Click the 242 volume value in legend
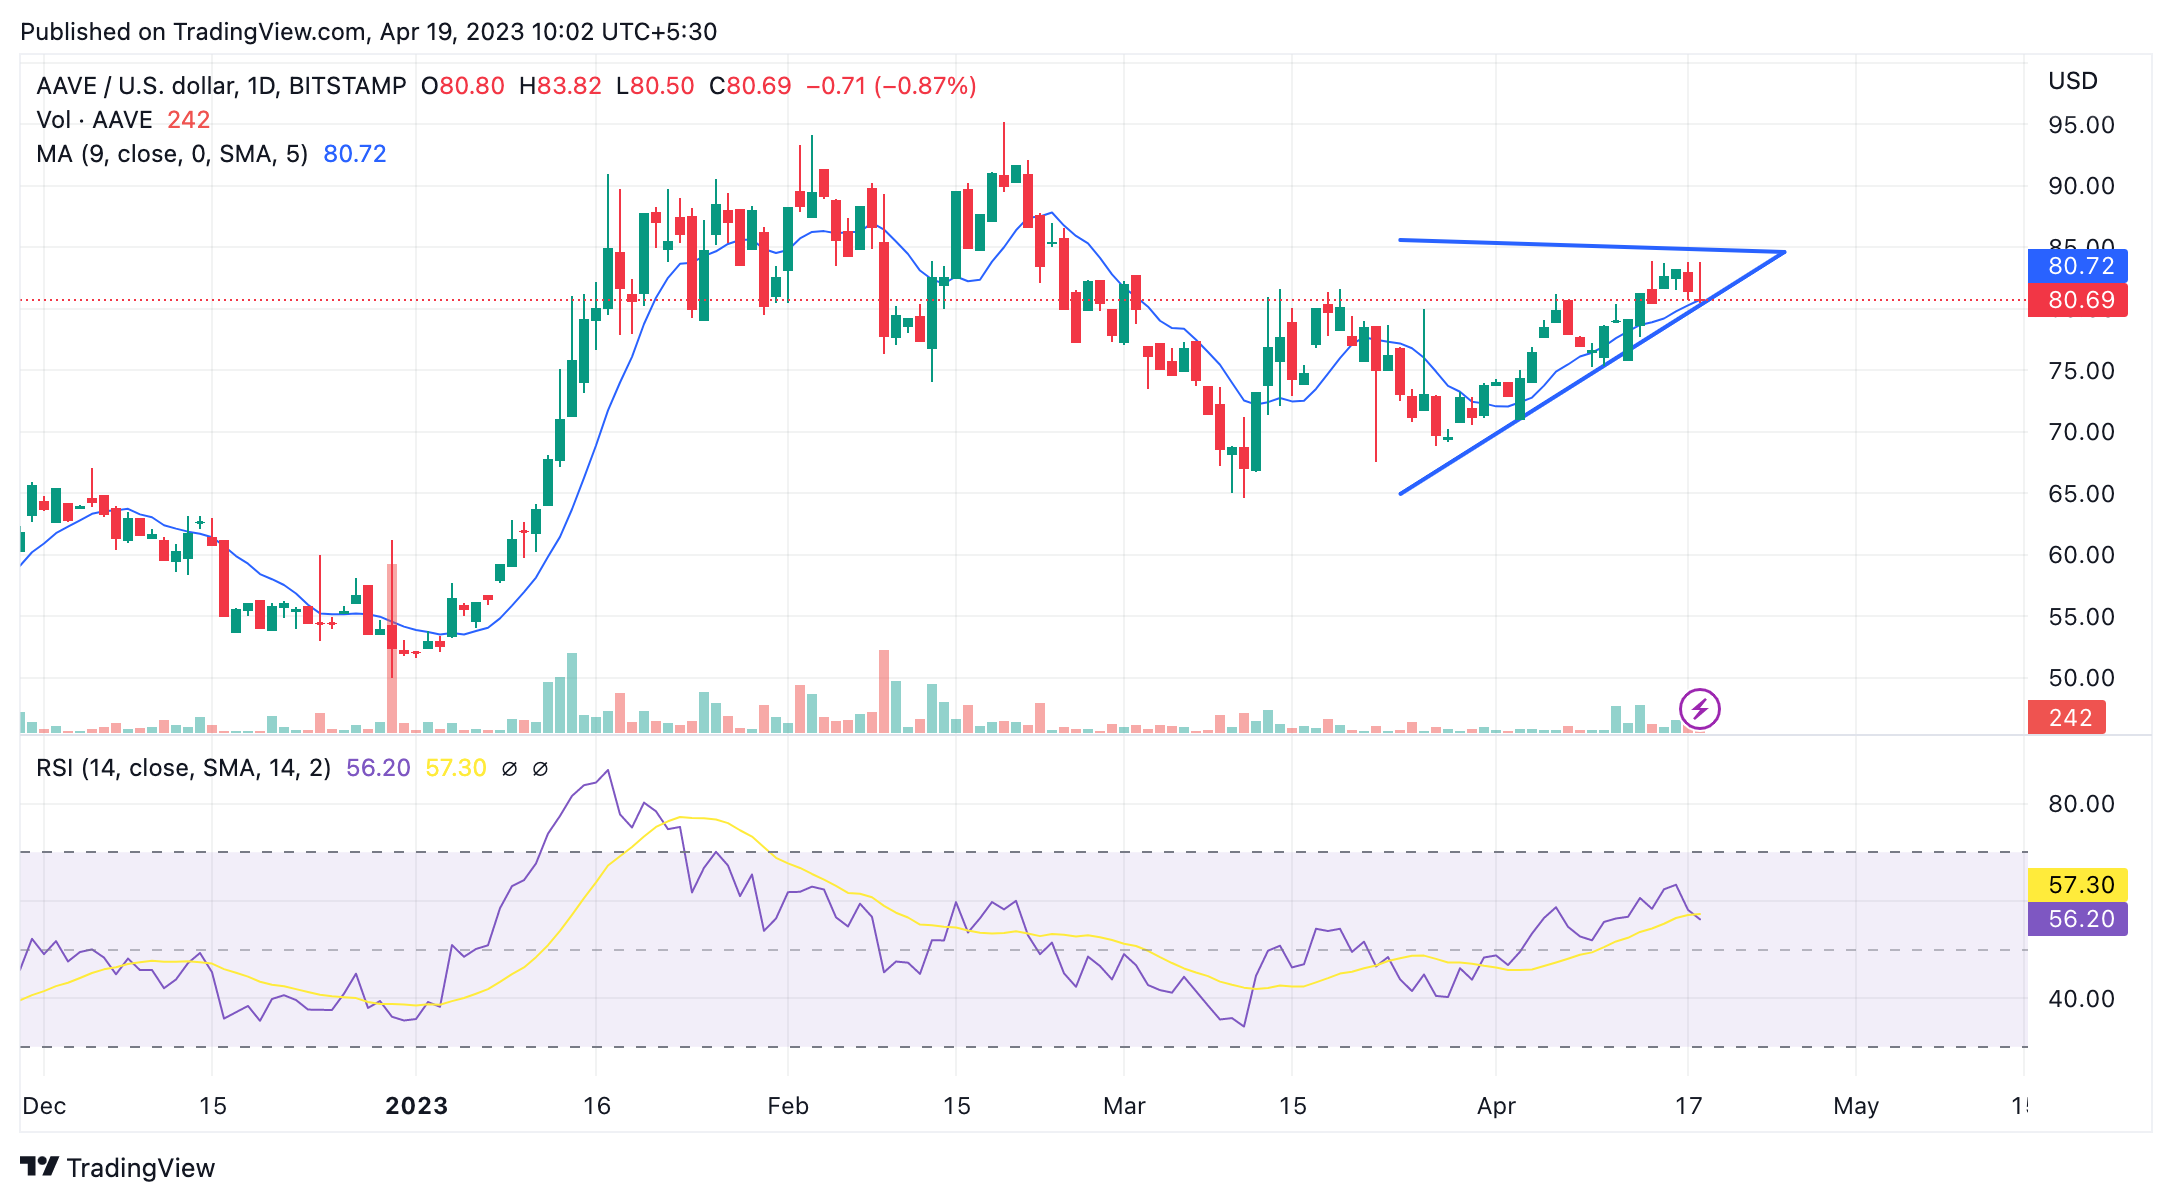2172x1202 pixels. (188, 120)
